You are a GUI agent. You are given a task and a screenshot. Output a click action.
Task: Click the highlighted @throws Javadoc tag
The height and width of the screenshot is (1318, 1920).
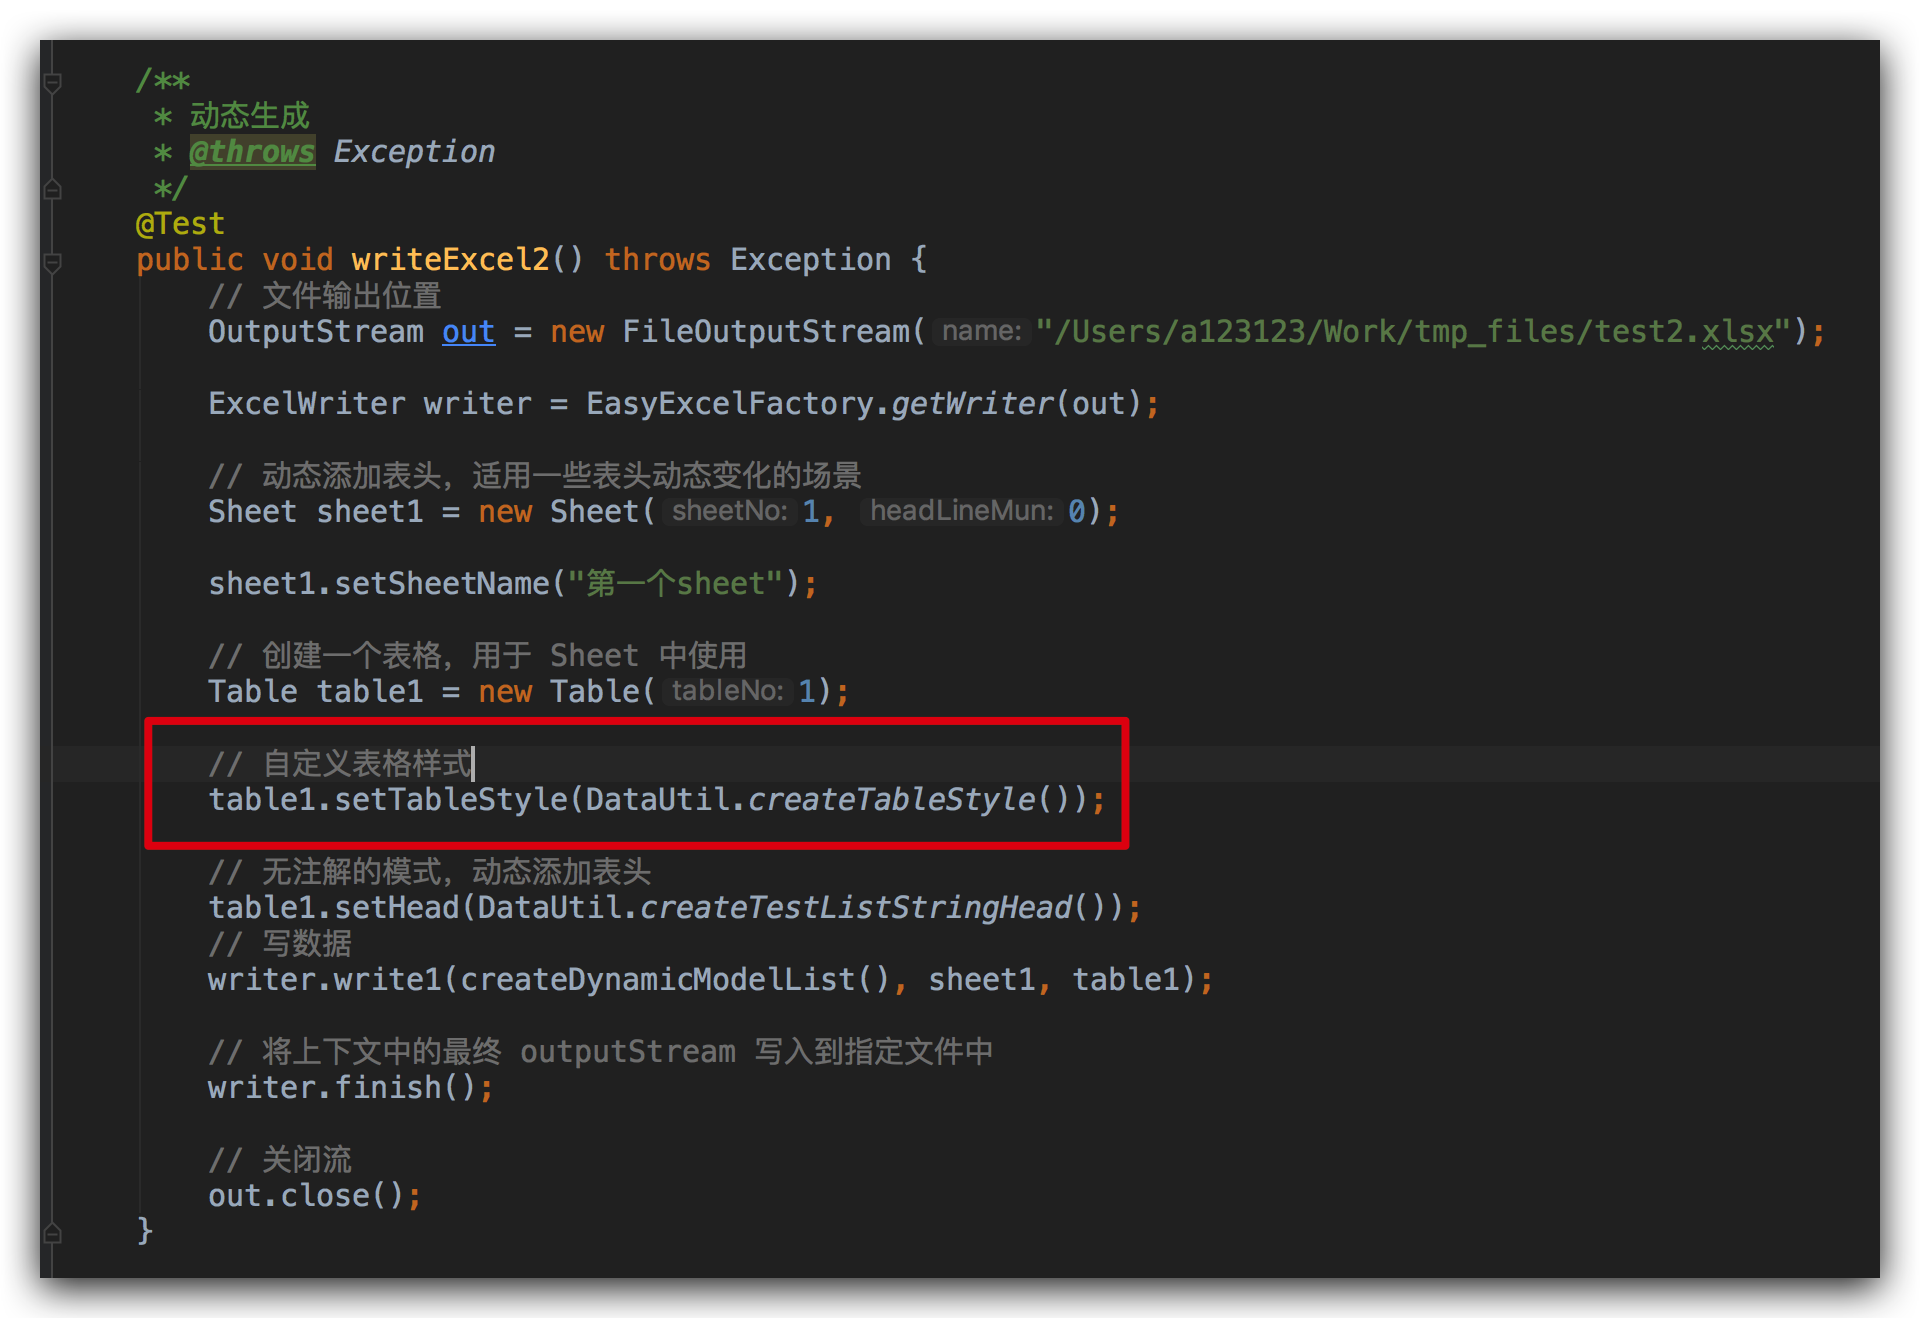(252, 152)
